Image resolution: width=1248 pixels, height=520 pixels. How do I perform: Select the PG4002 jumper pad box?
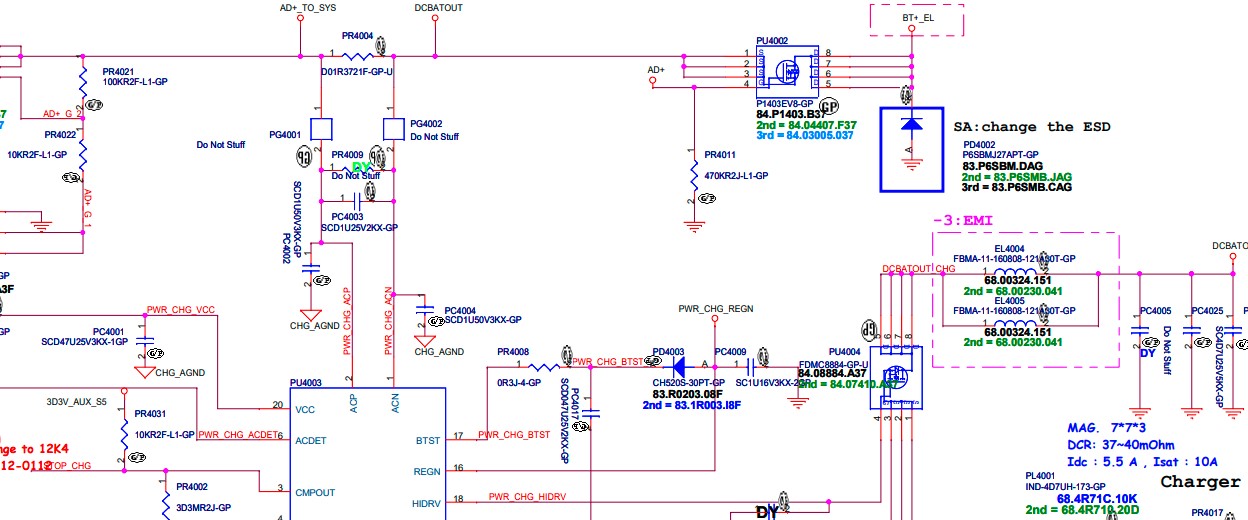(x=396, y=129)
